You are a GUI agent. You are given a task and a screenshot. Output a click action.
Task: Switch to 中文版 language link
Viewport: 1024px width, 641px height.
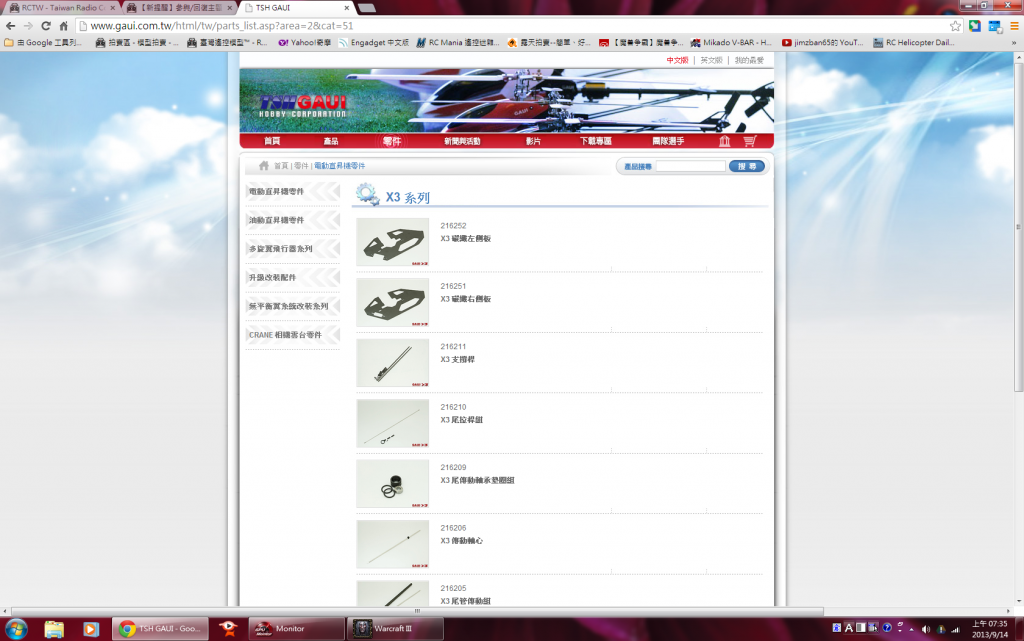[677, 60]
